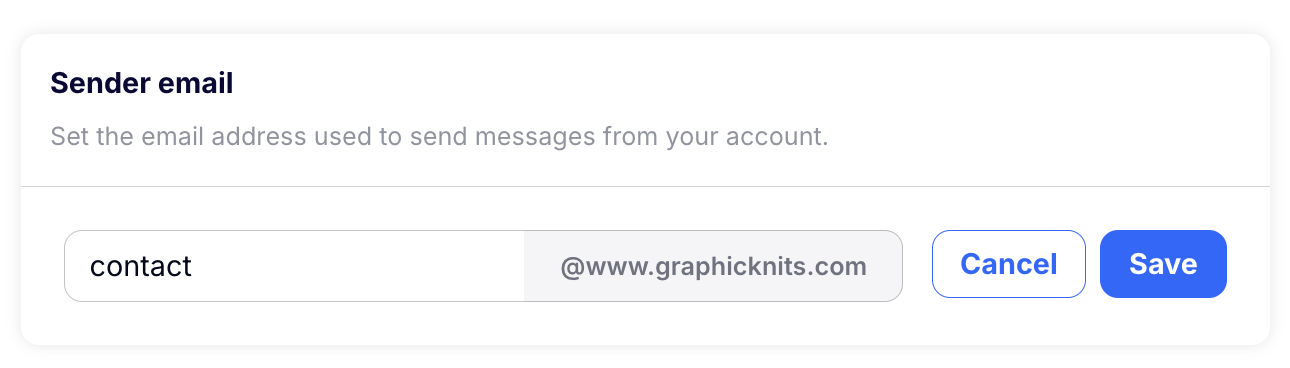Click the bold Sender email title
This screenshot has width=1290, height=368.
(x=142, y=84)
